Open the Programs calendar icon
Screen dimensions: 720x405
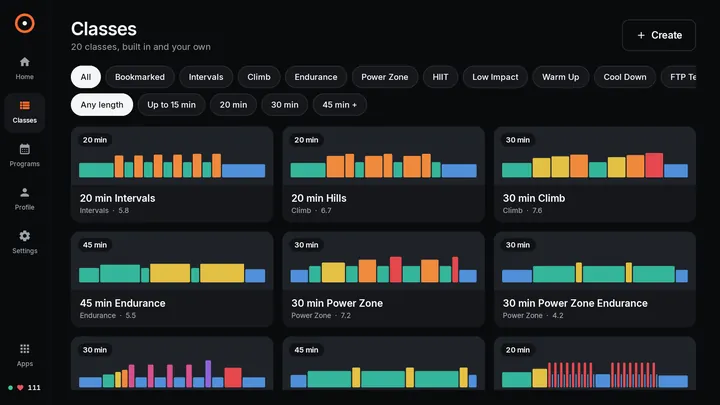tap(24, 149)
